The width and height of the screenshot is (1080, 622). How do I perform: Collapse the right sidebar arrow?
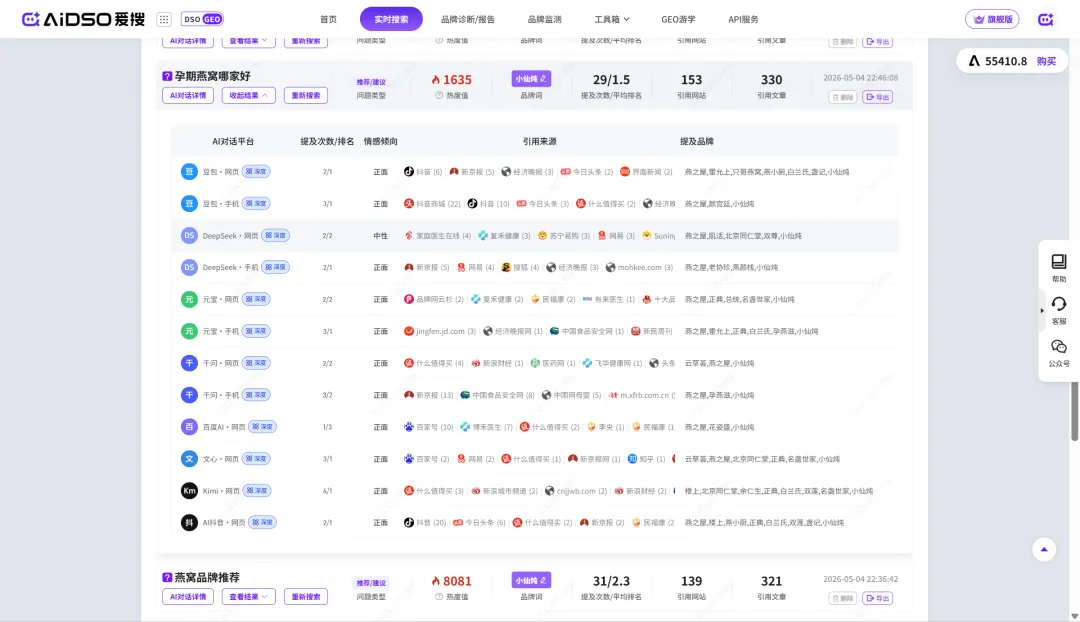tap(1042, 311)
